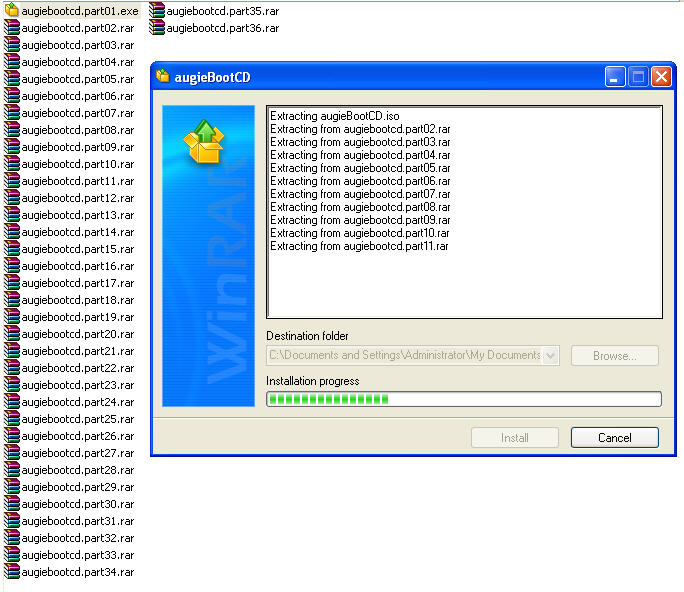Click the augieBootCD title bar icon
684x592 pixels.
pyautogui.click(x=163, y=76)
